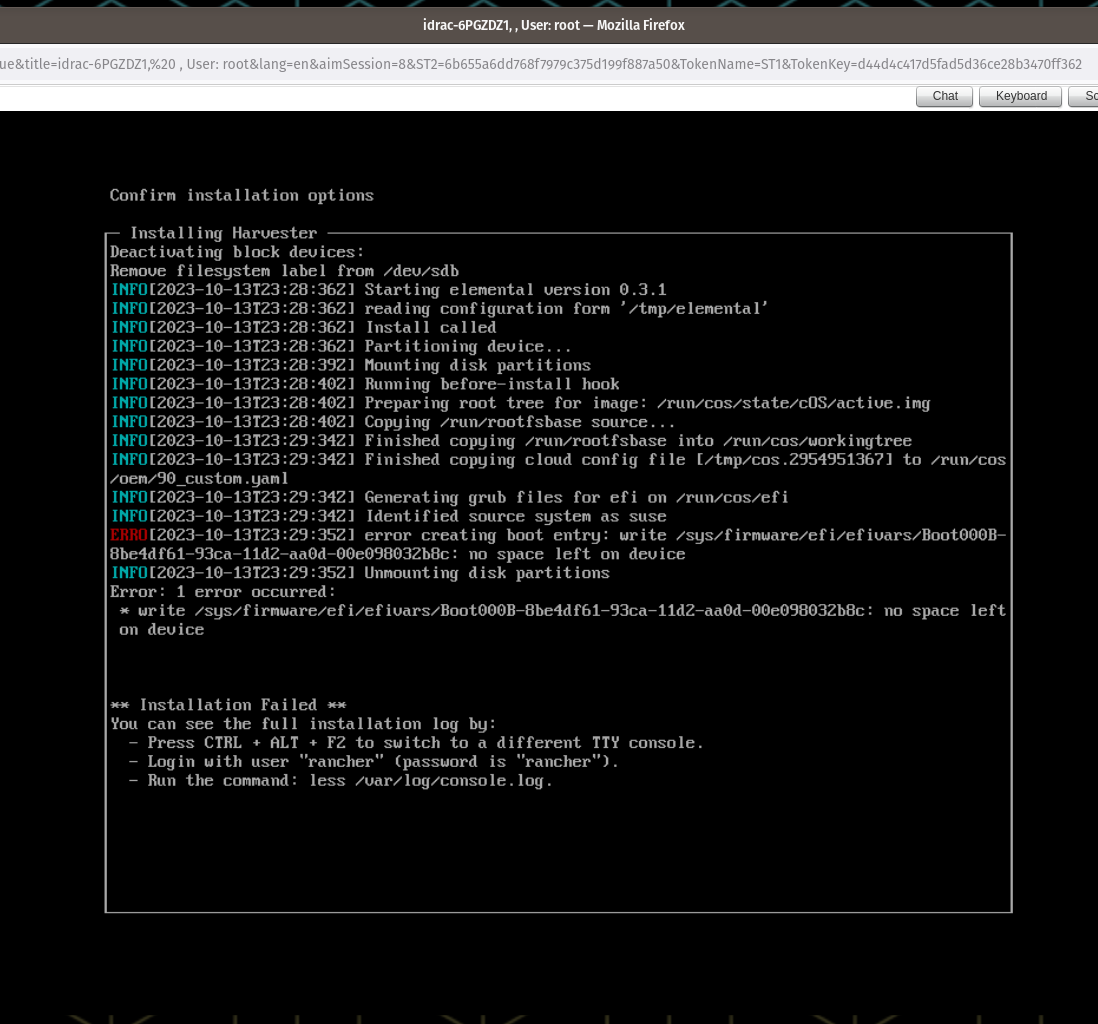
Task: Click the 'Generating grub files for efi' line
Action: click(450, 498)
